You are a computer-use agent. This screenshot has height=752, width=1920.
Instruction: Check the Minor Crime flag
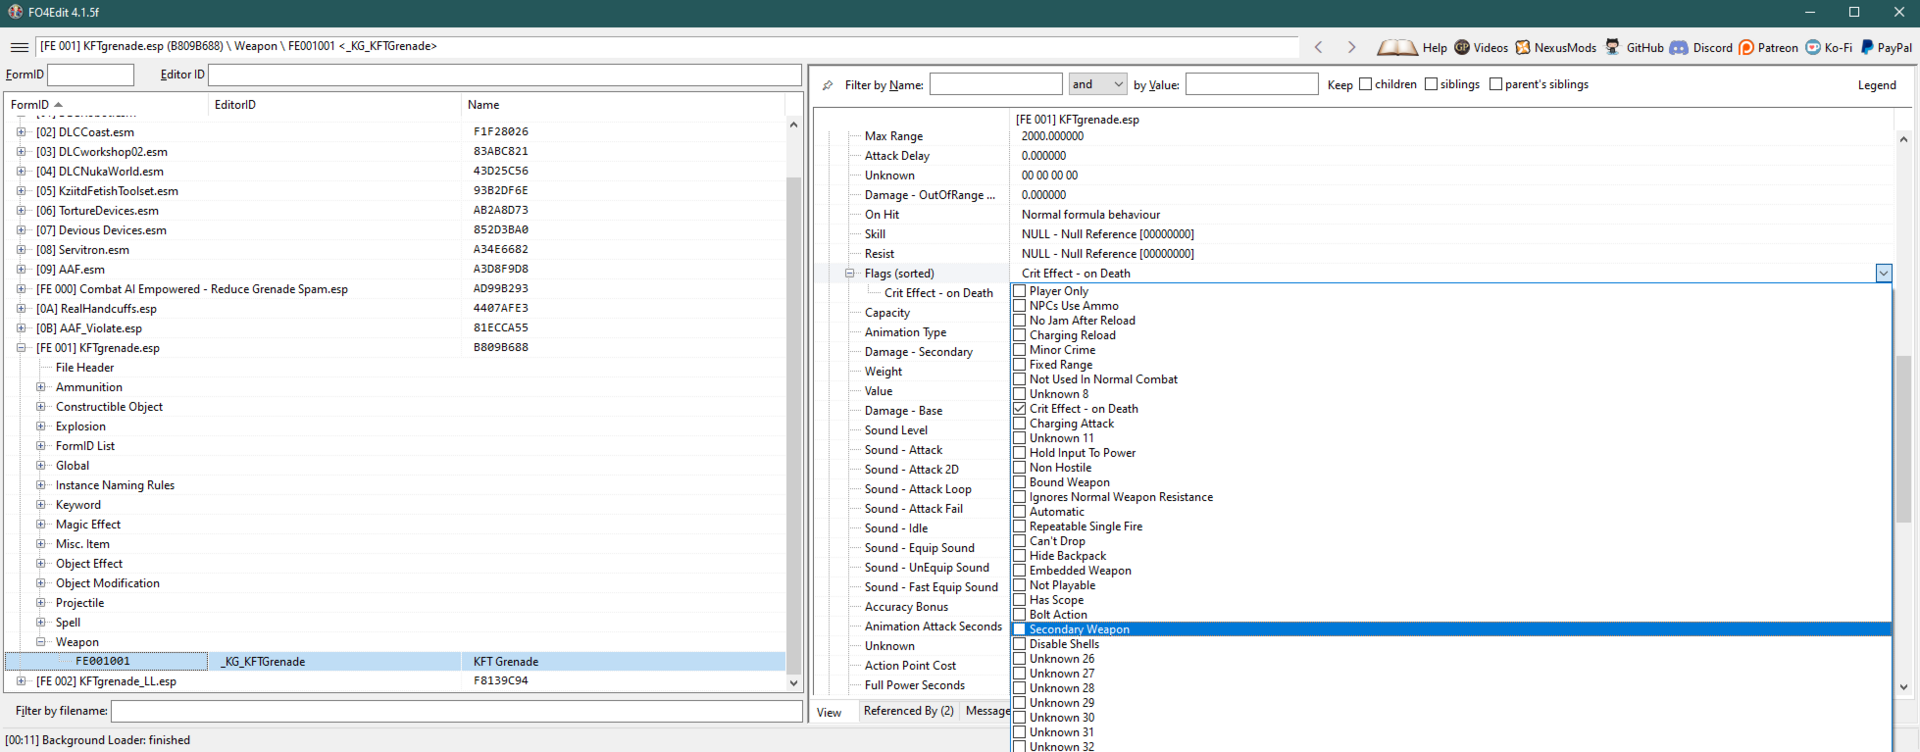(x=1020, y=350)
